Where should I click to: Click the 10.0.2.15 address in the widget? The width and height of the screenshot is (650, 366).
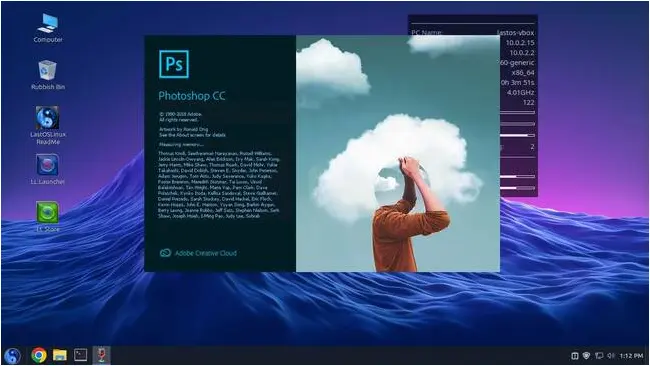520,43
